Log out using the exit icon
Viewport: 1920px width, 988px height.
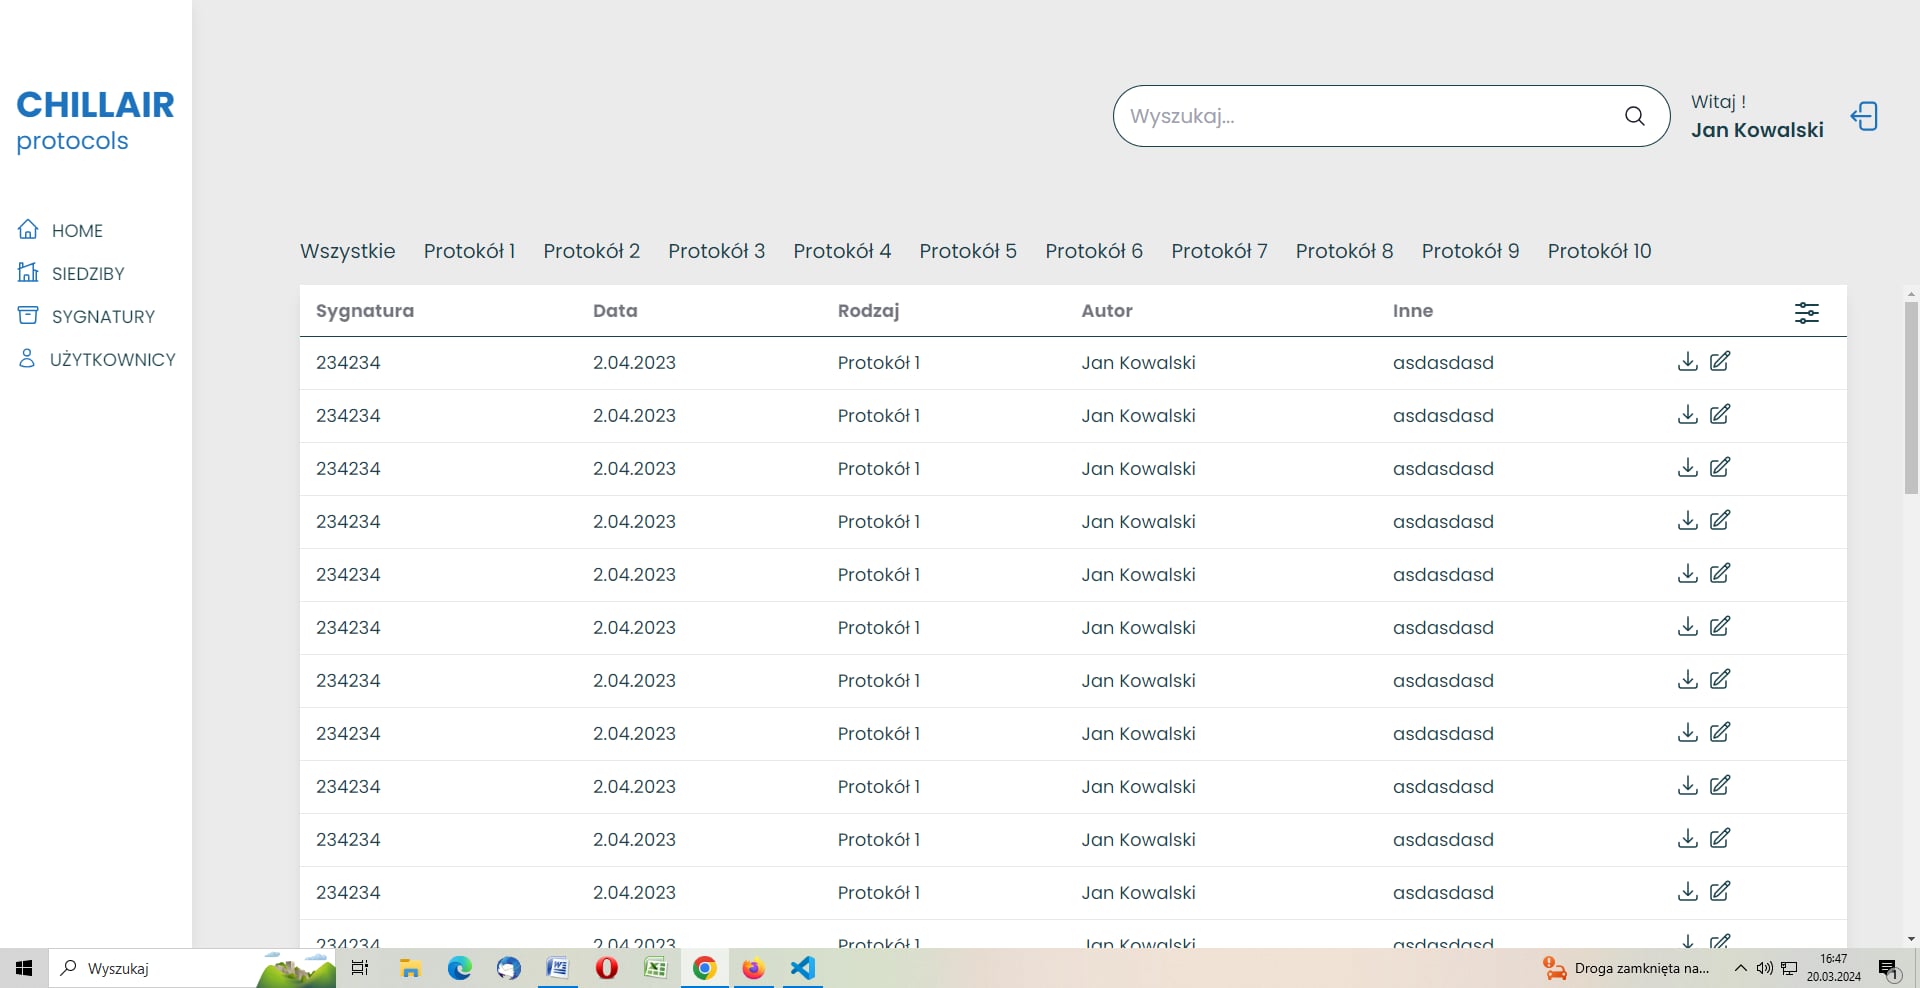pyautogui.click(x=1864, y=116)
